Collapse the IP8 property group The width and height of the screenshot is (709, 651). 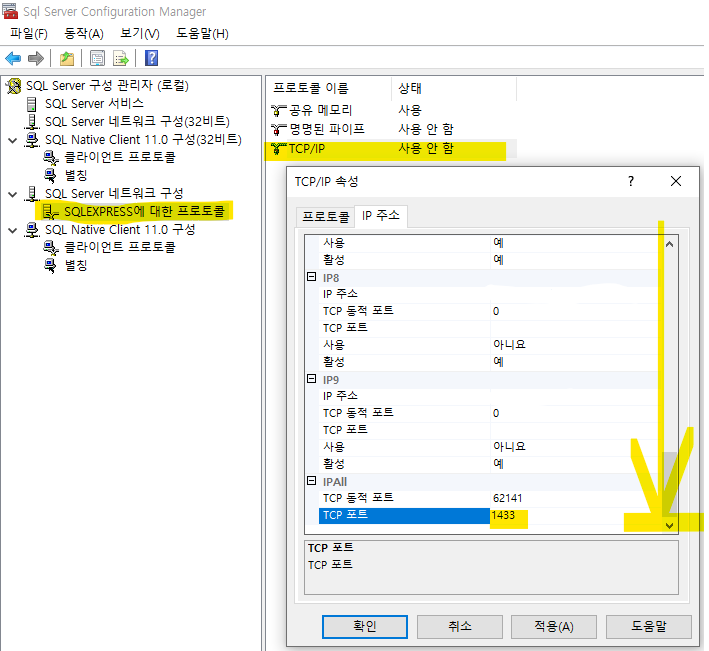312,277
